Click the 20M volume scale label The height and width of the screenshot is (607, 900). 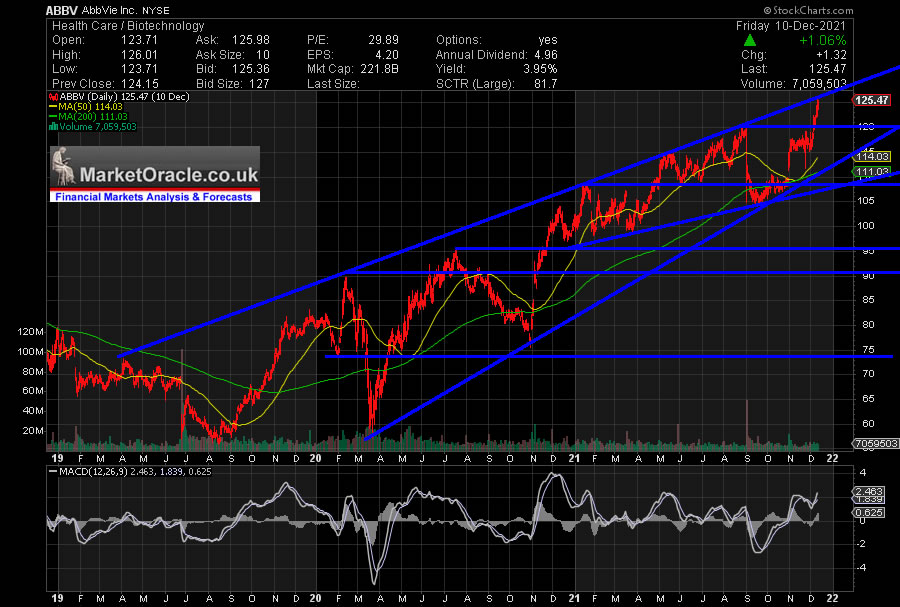point(33,430)
